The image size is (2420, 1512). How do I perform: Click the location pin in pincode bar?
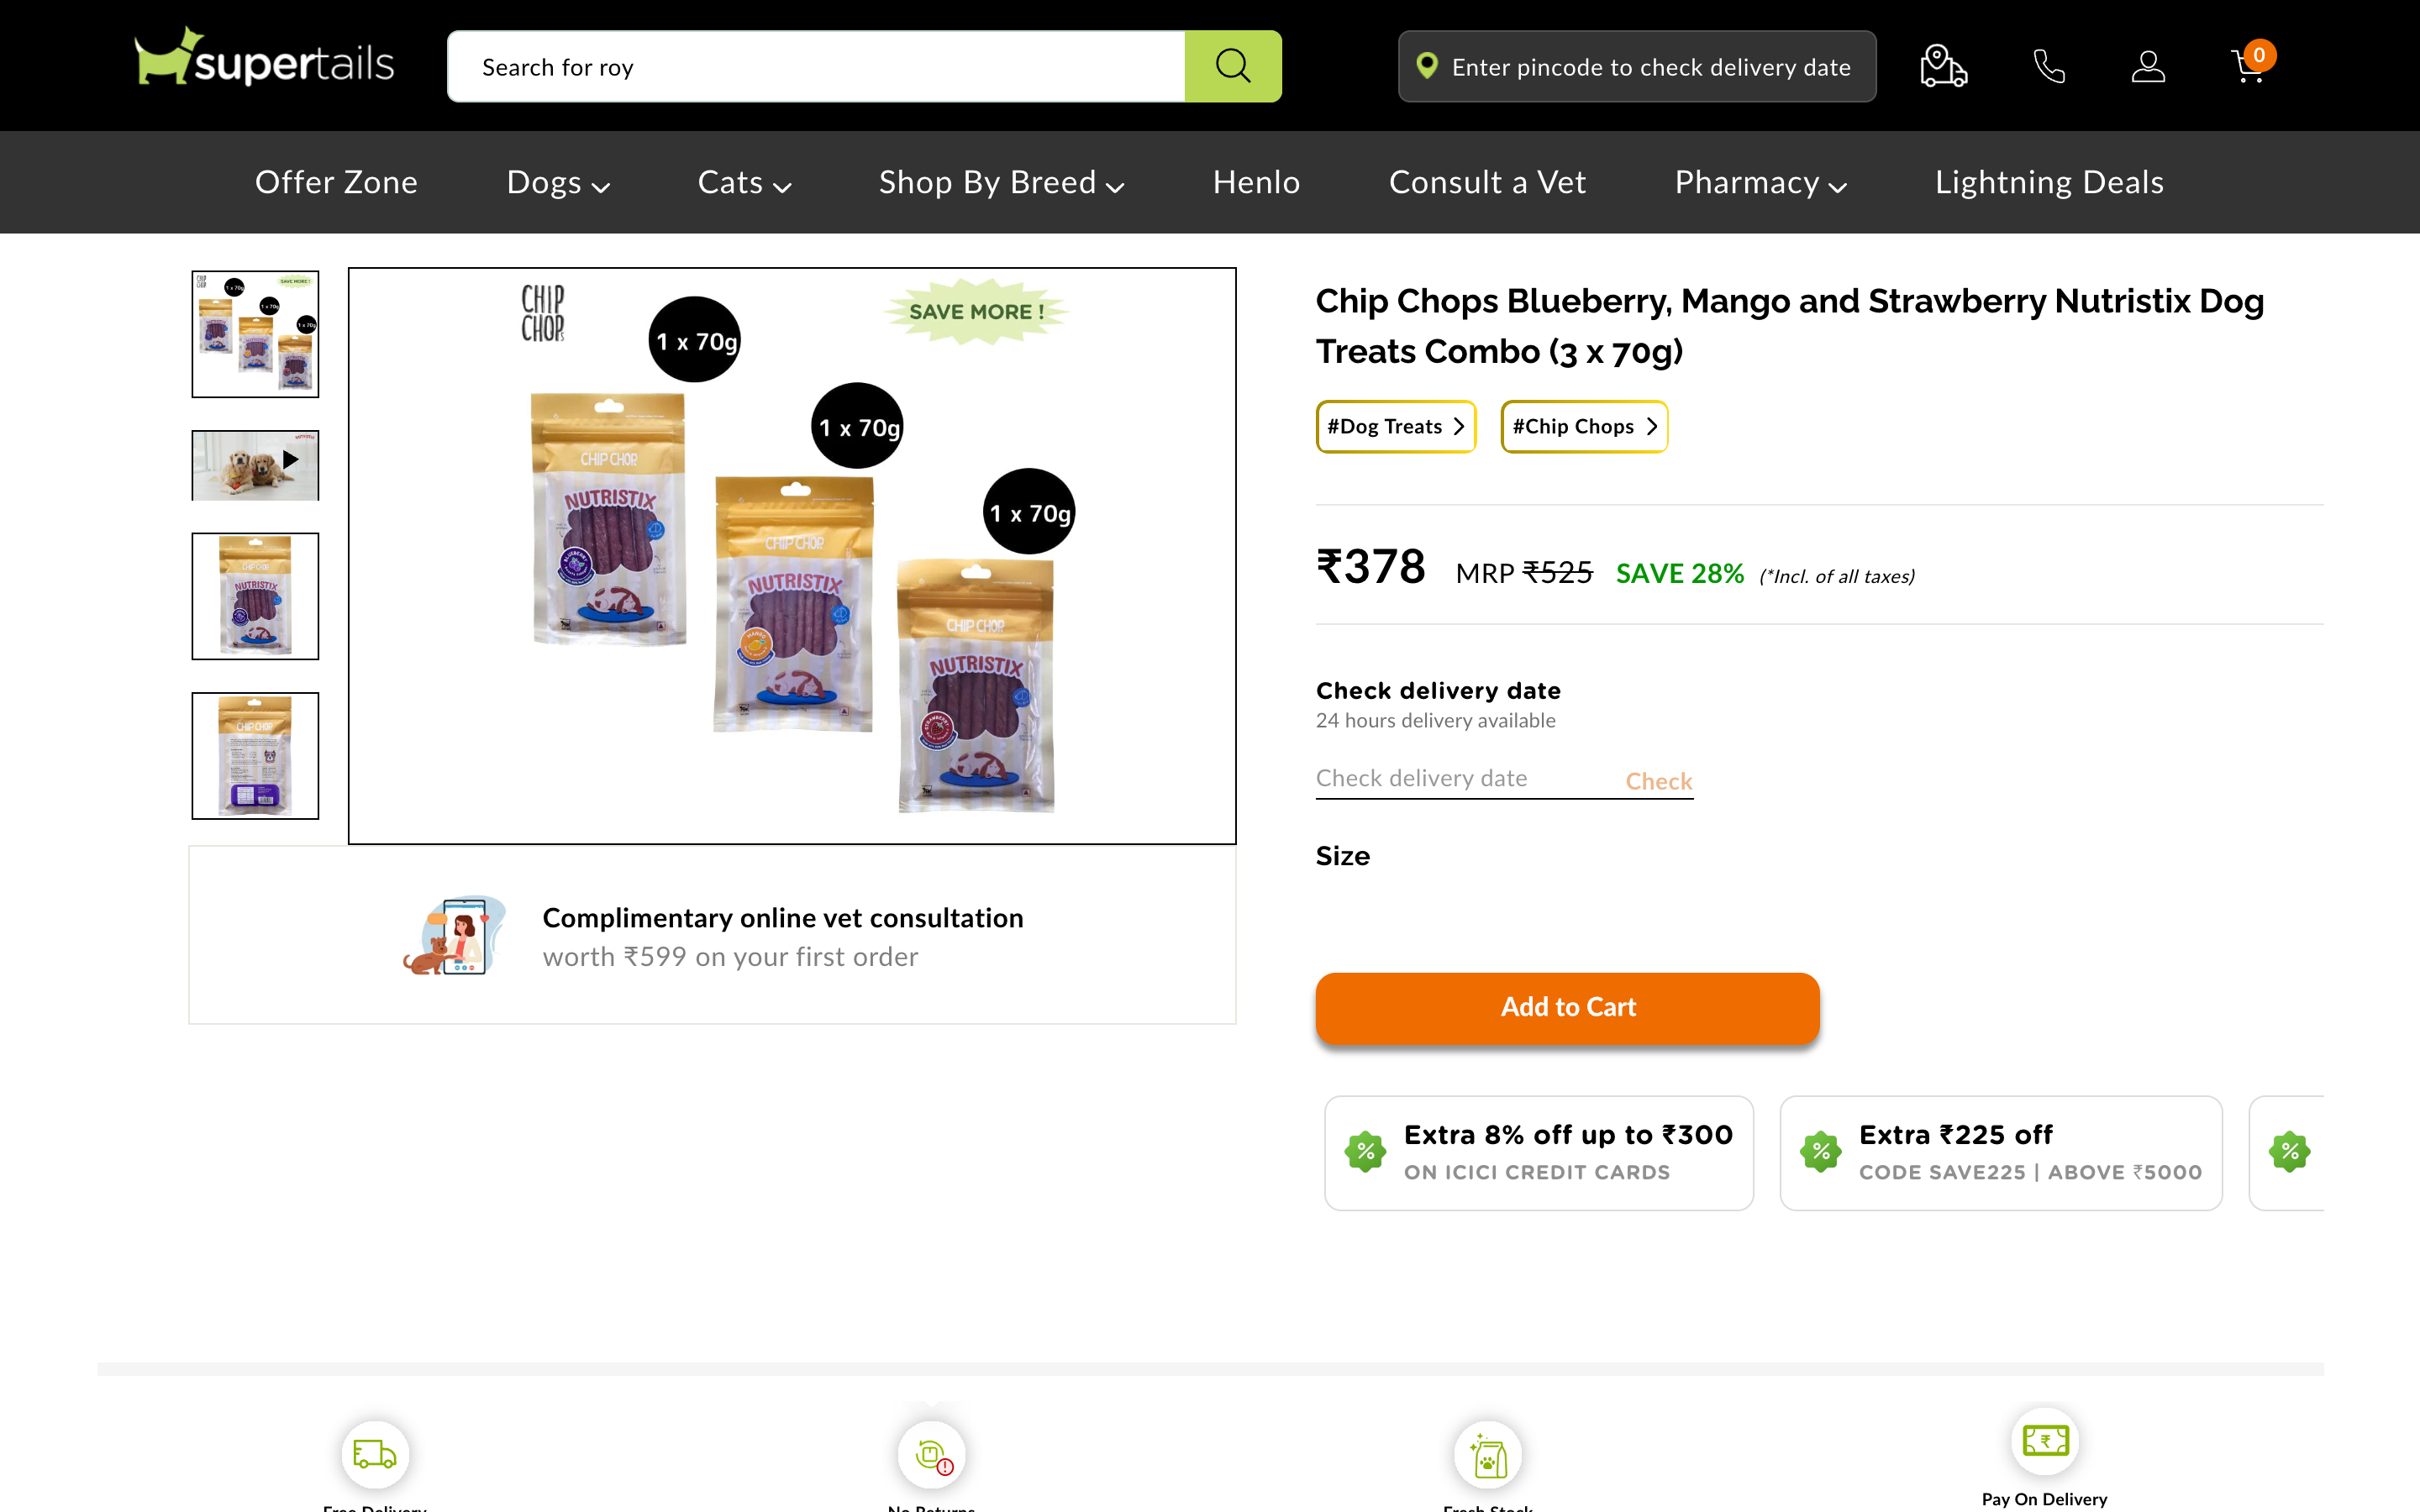[x=1427, y=66]
